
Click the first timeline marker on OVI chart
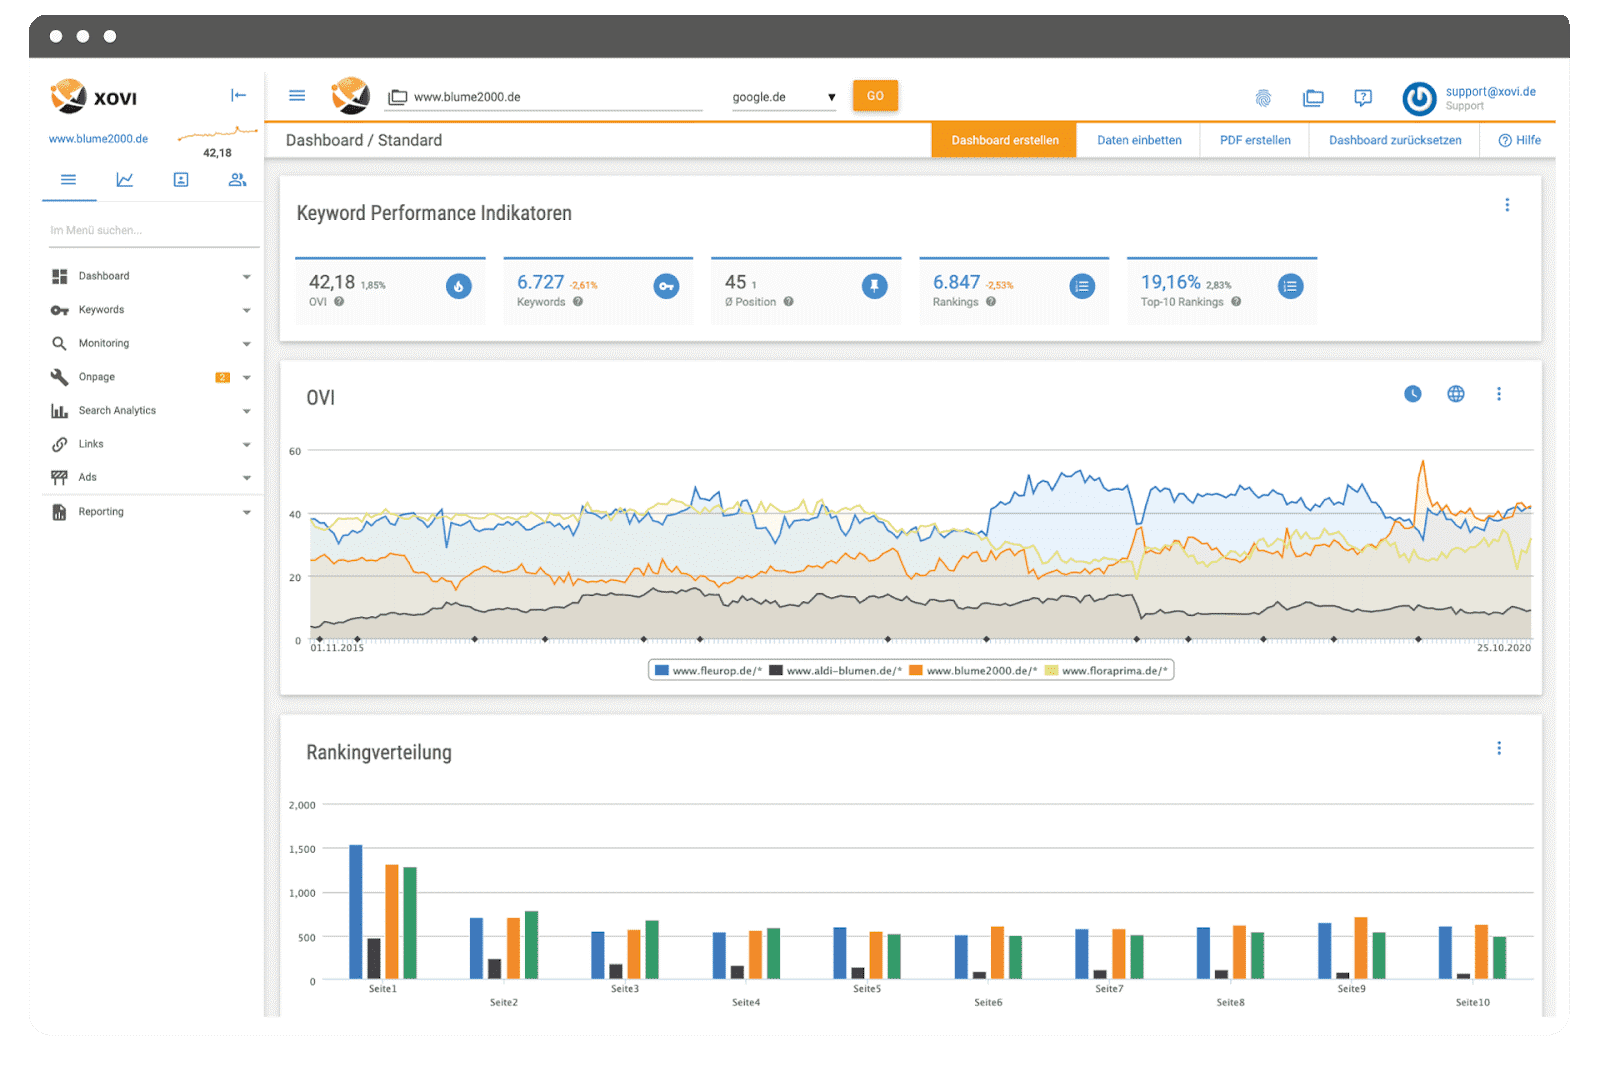coord(320,638)
